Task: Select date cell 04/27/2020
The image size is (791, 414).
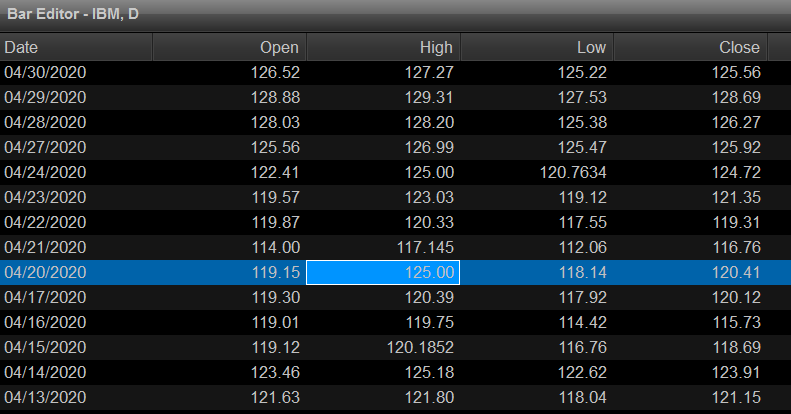Action: point(45,147)
